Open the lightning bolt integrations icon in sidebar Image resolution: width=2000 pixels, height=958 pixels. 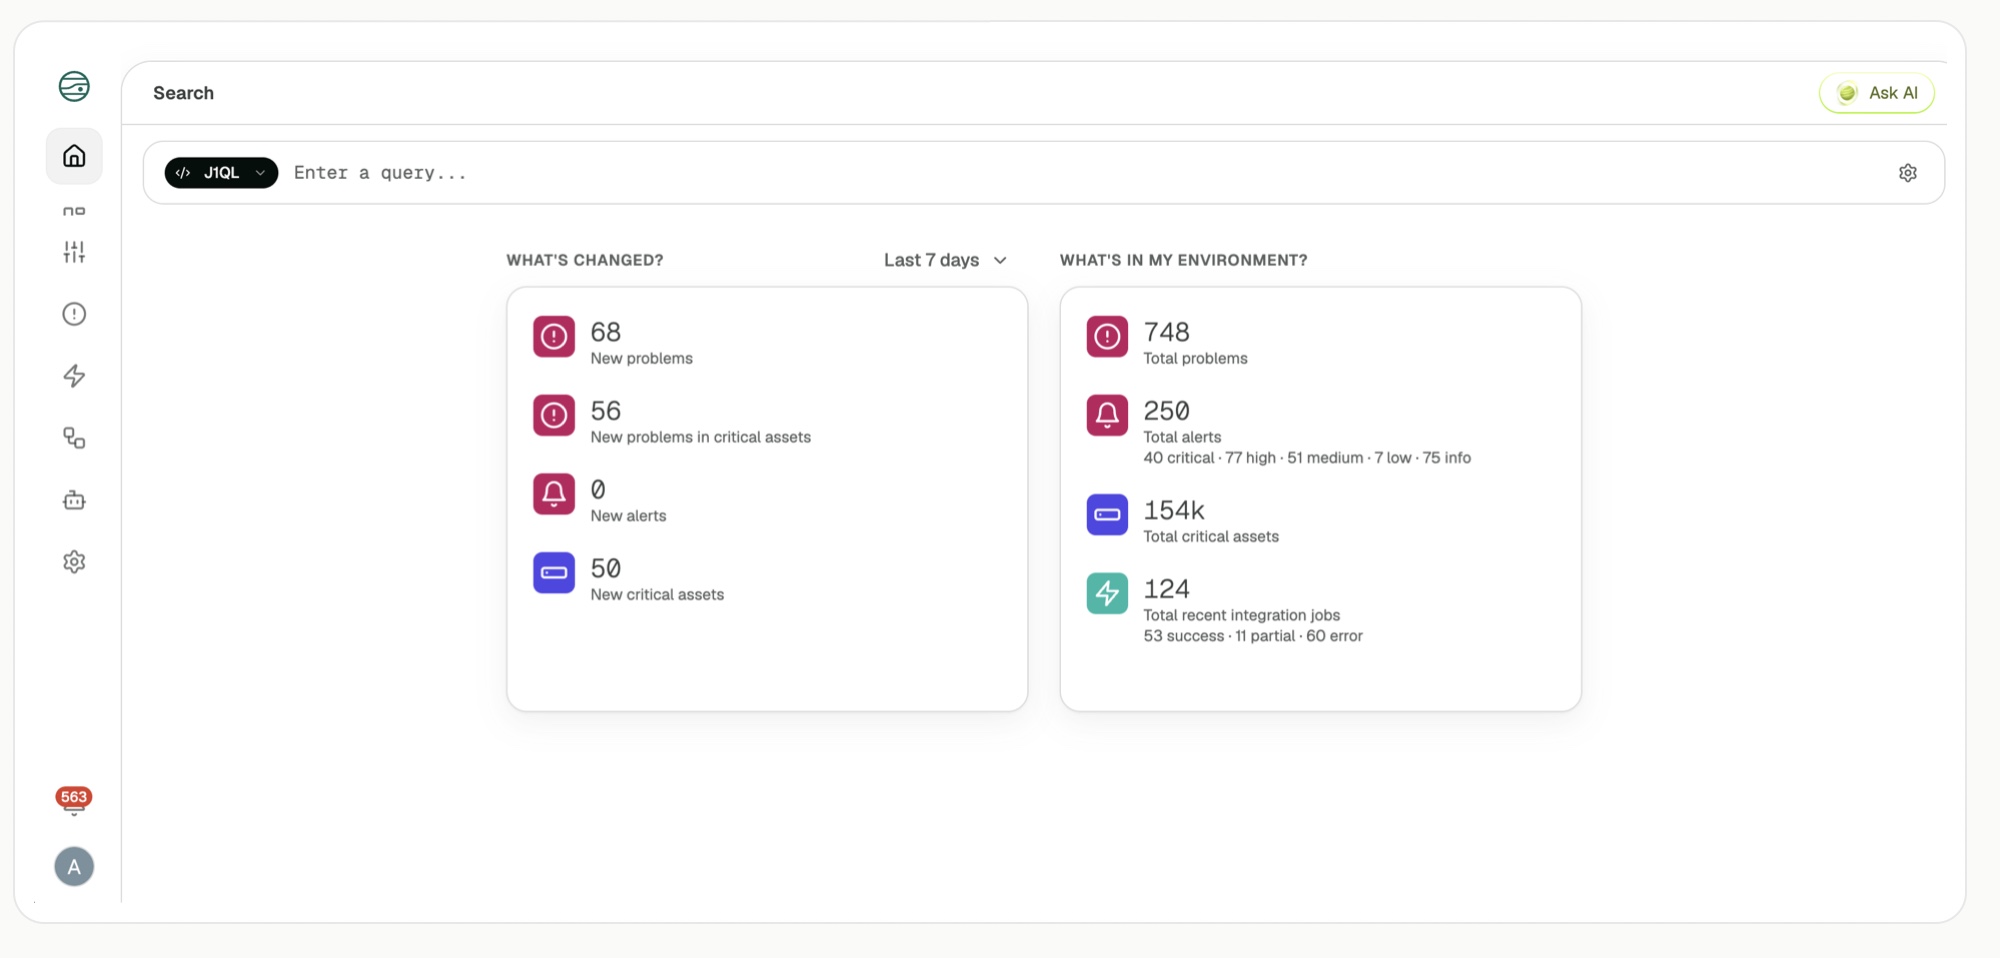[x=74, y=376]
